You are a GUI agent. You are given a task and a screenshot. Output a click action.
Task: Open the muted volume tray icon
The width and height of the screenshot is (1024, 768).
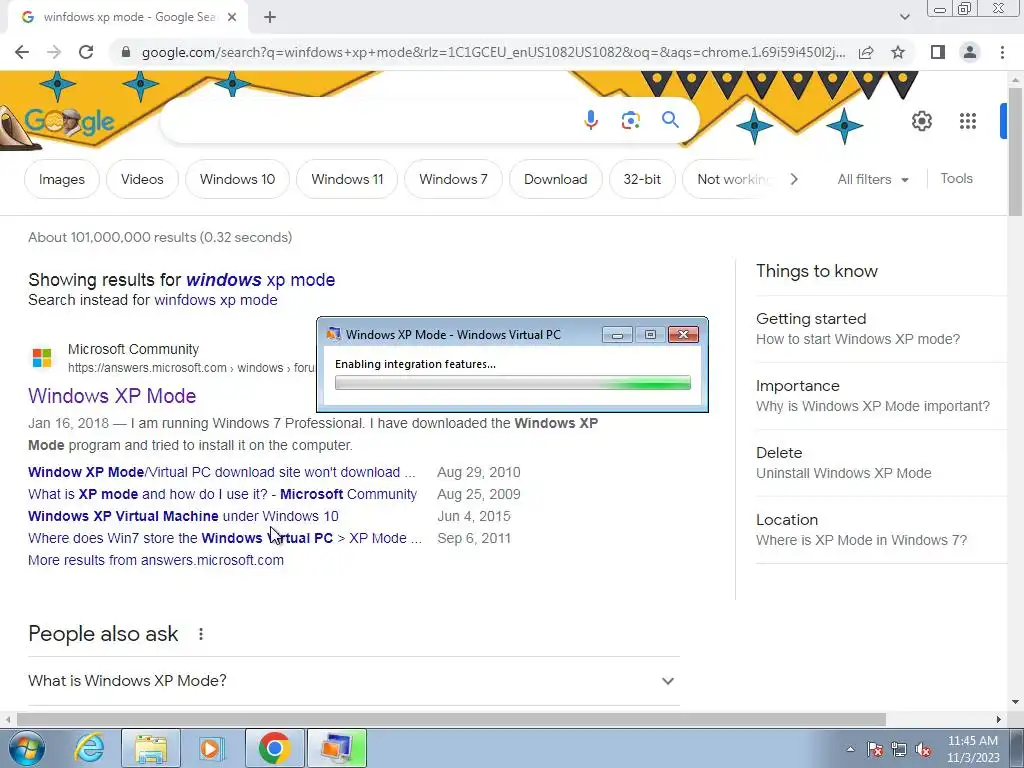923,749
